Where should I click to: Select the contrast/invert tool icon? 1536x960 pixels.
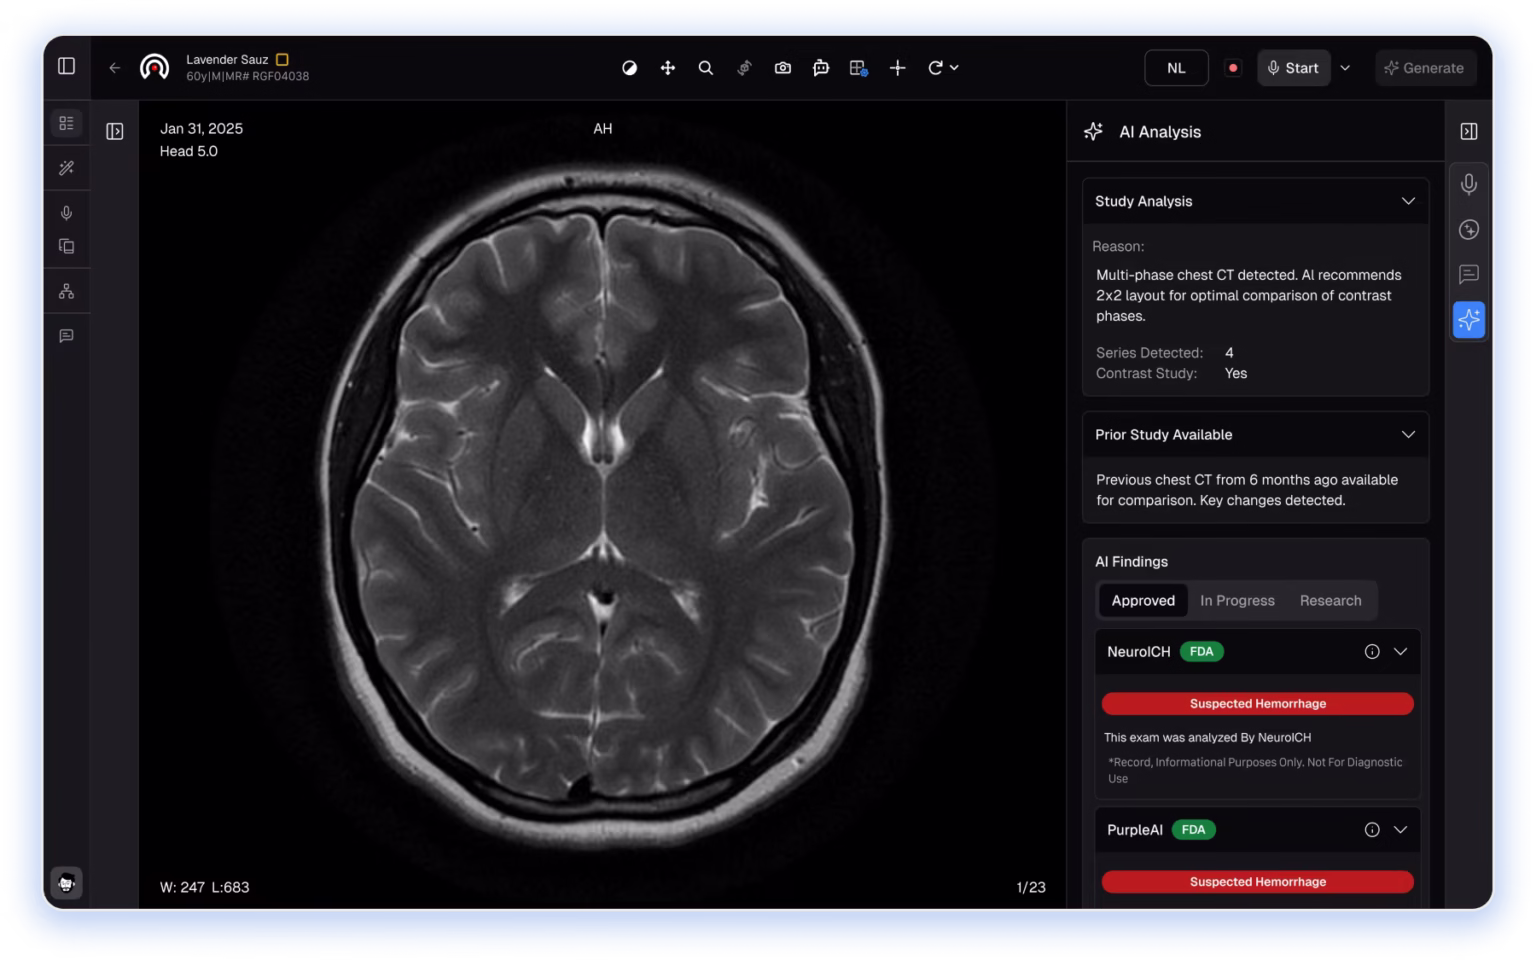(x=629, y=68)
